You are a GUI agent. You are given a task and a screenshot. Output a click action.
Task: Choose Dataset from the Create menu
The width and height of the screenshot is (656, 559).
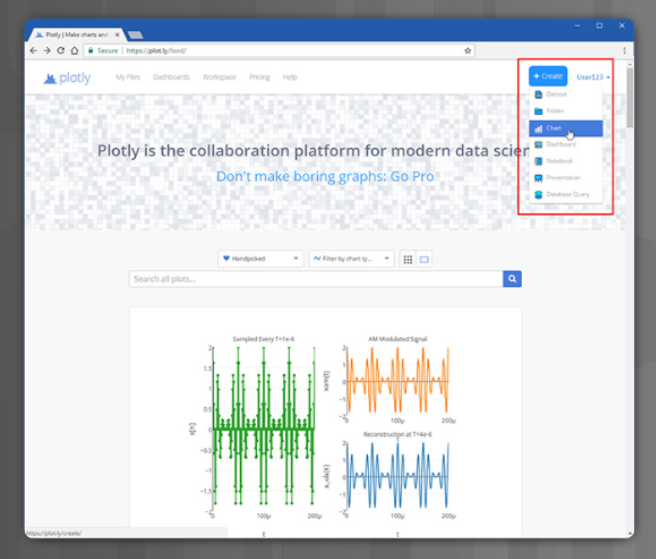(566, 94)
